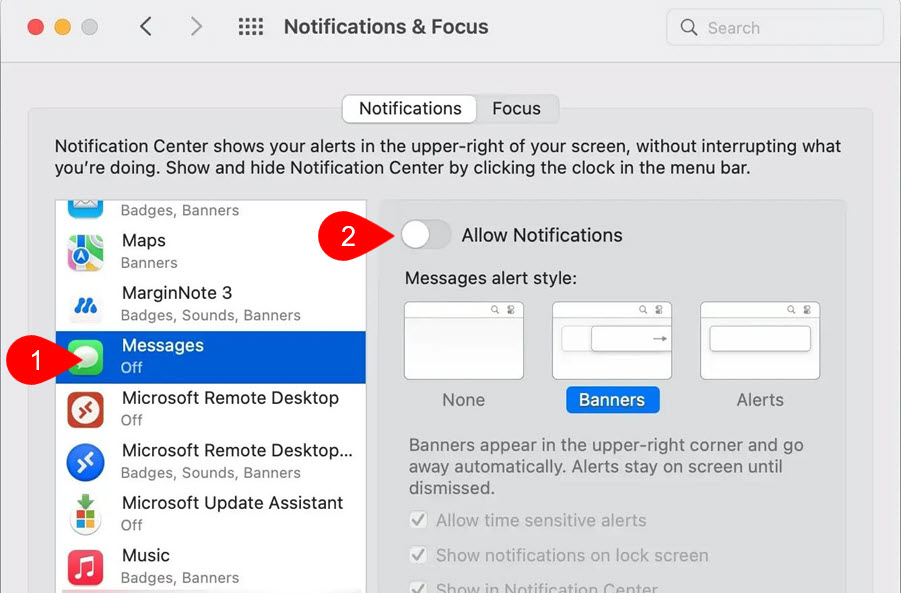Toggle Allow time sensitive alerts checkbox
Screen dimensions: 901x593
click(x=418, y=520)
